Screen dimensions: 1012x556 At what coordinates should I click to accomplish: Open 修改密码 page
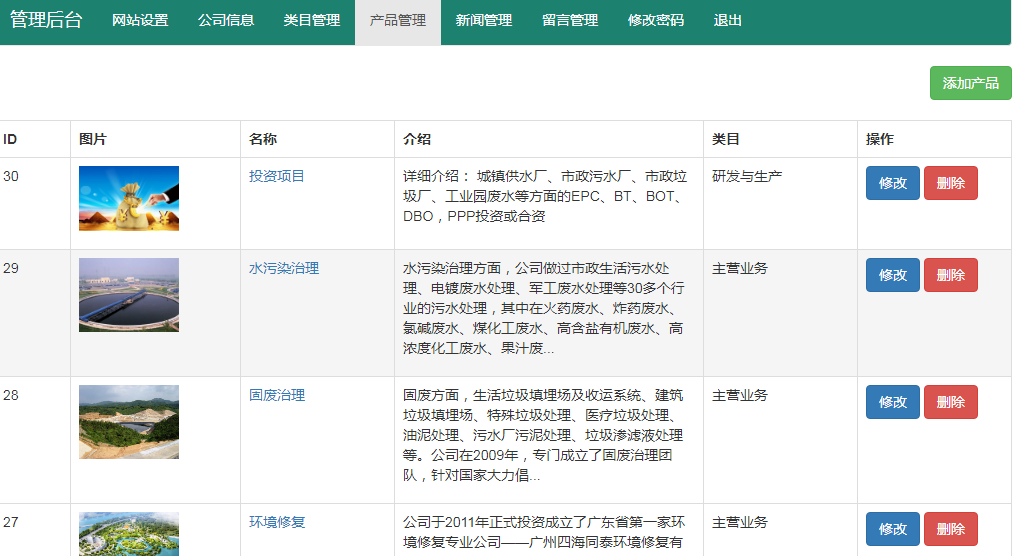656,21
